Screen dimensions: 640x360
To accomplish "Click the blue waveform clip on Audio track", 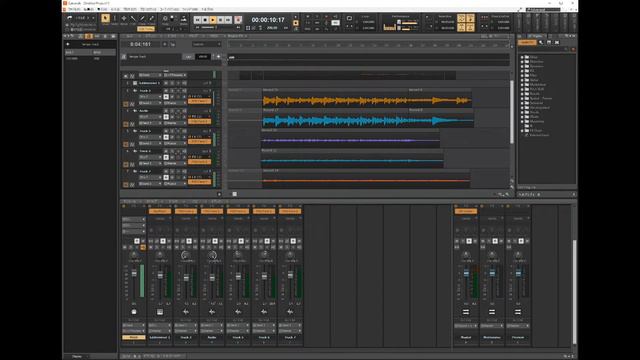I will point(368,120).
